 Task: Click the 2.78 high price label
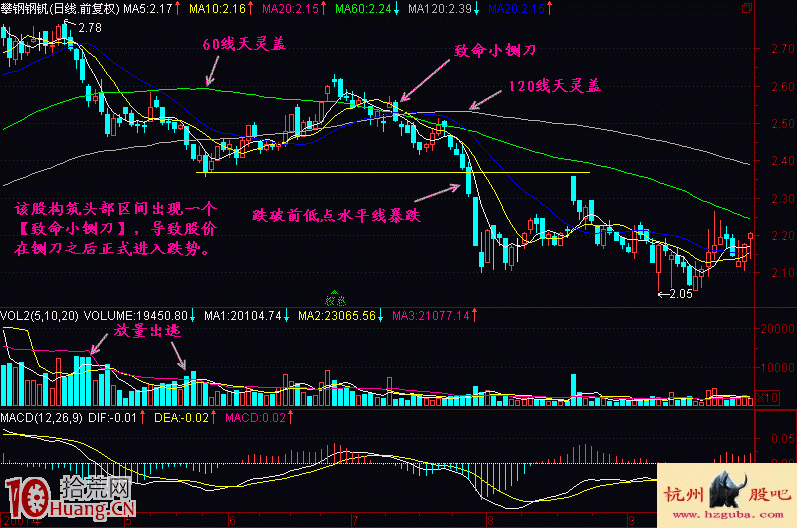(x=90, y=28)
